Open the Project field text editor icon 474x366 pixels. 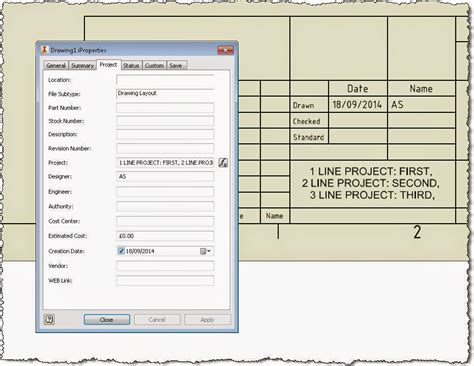coord(223,163)
